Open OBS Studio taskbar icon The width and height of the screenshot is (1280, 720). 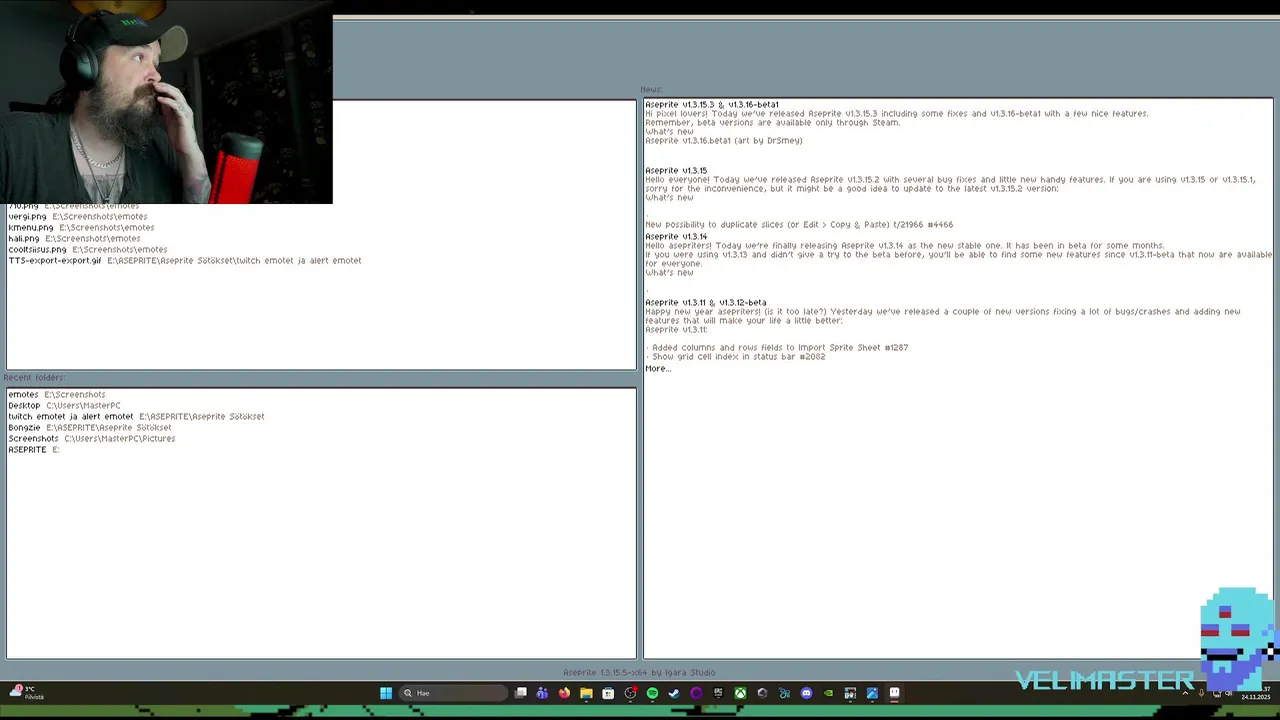(x=630, y=693)
